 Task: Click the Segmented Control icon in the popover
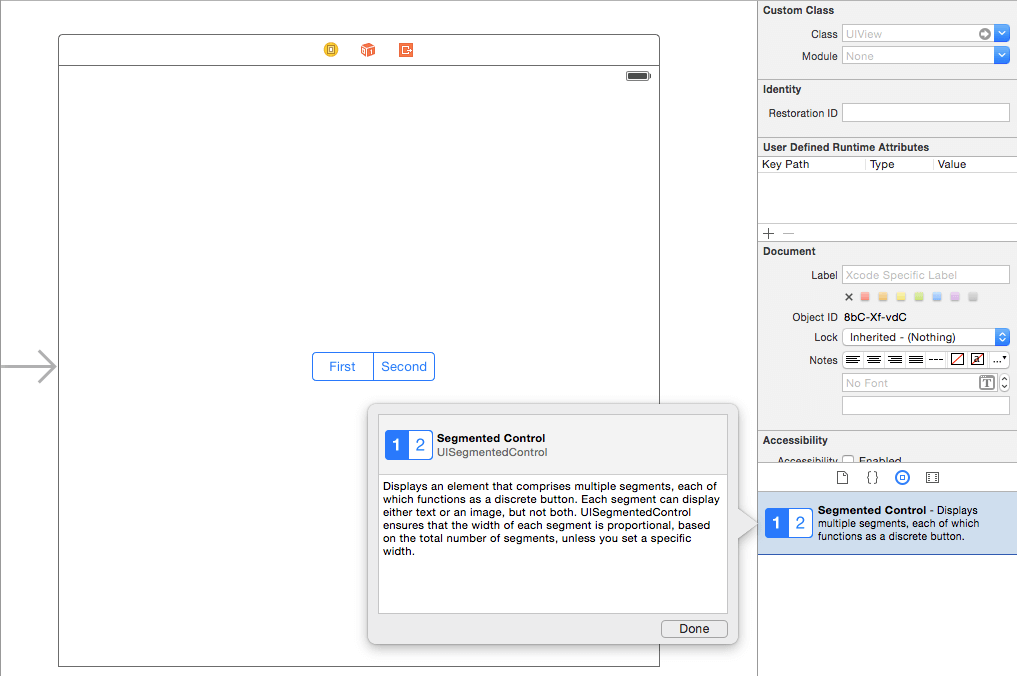click(x=409, y=445)
